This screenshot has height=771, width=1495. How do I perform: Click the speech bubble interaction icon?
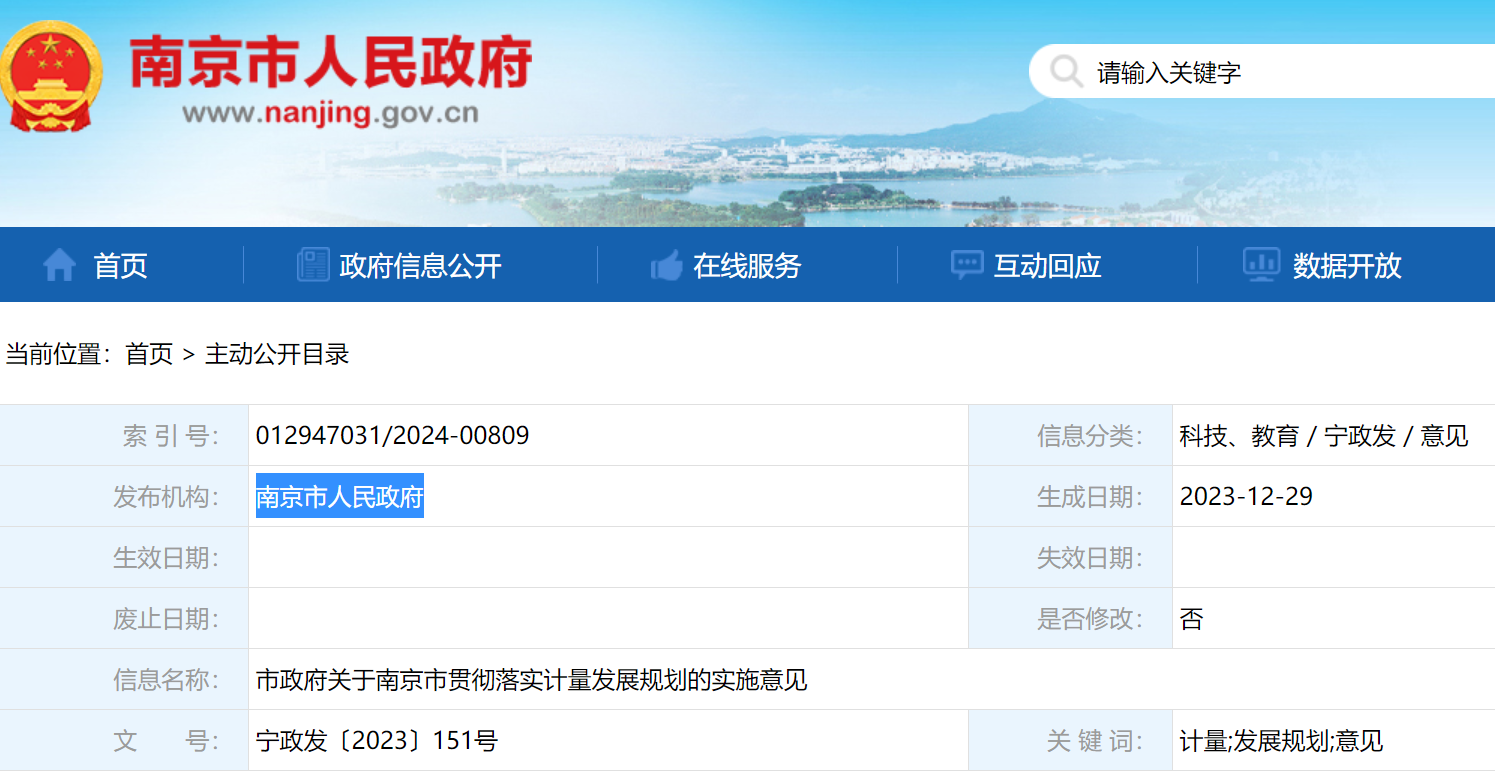point(966,265)
